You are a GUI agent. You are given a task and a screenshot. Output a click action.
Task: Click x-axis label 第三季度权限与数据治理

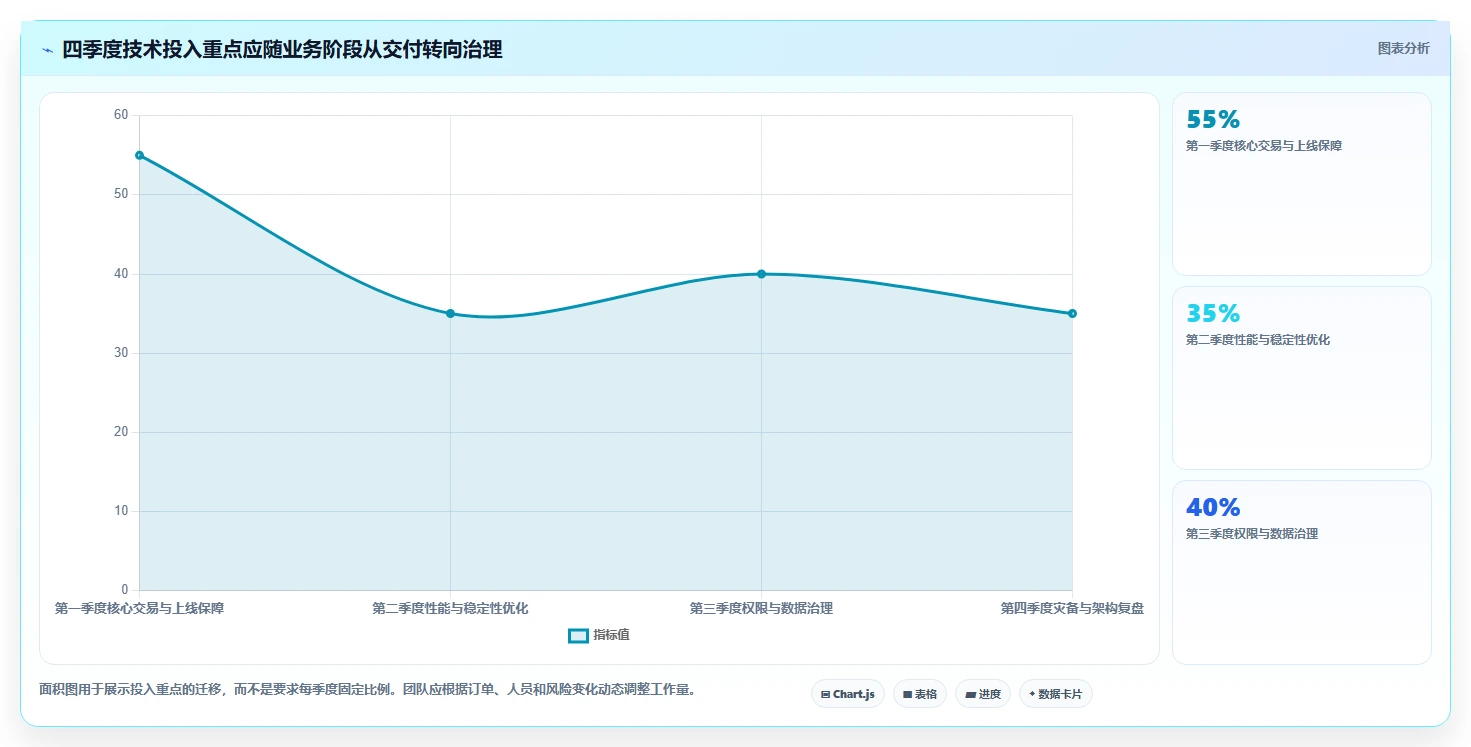pyautogui.click(x=761, y=608)
